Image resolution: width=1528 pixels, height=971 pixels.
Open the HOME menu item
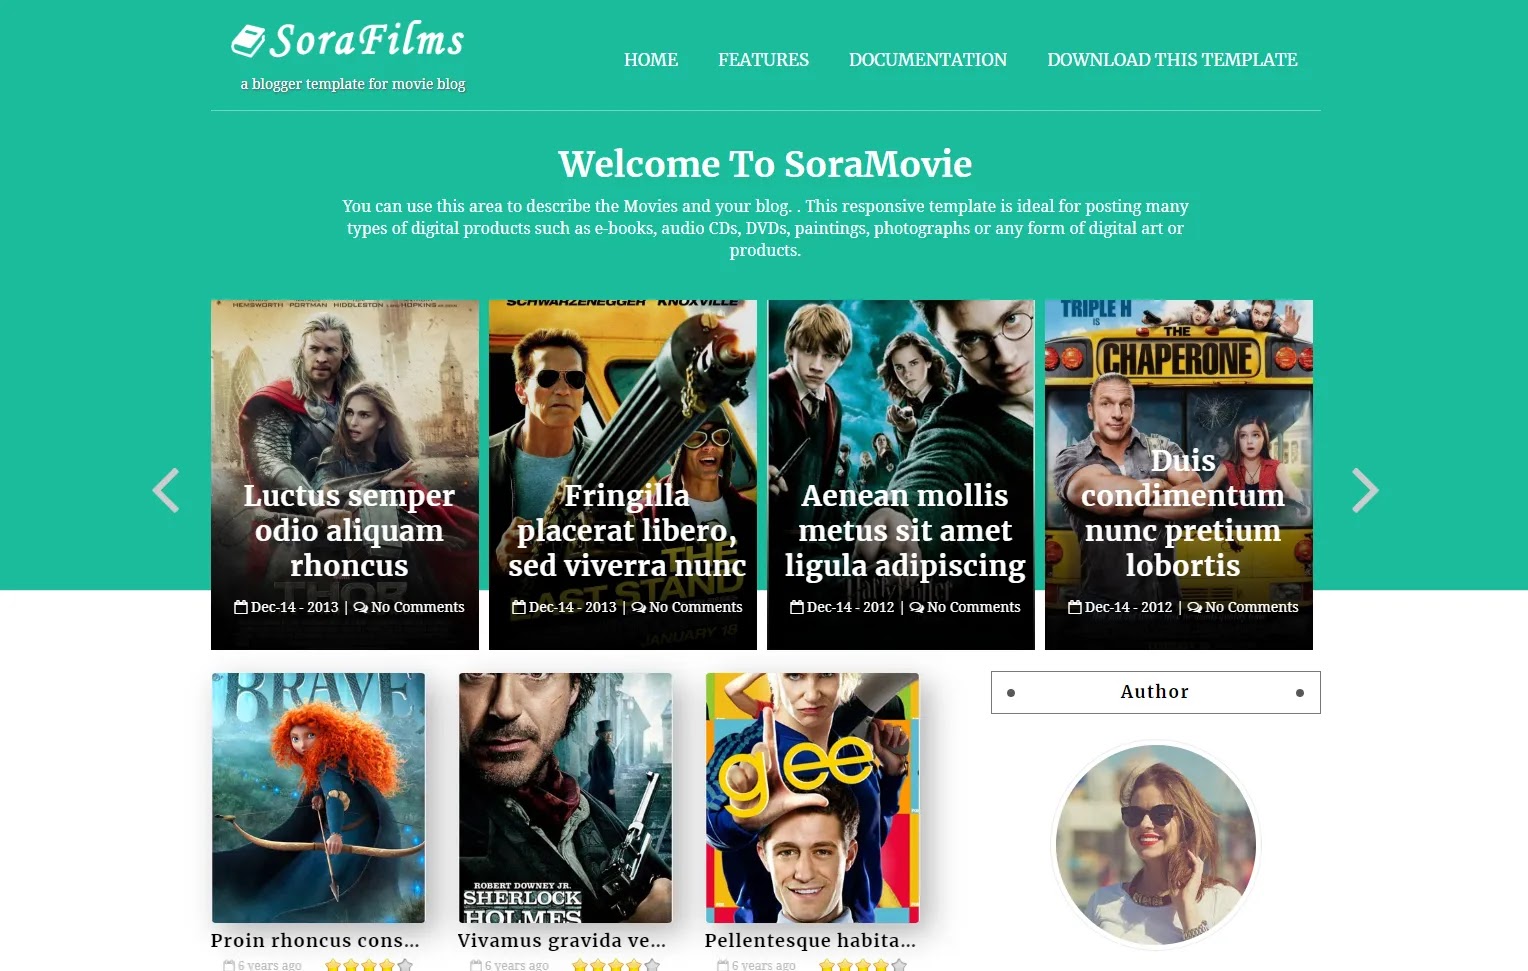tap(651, 60)
